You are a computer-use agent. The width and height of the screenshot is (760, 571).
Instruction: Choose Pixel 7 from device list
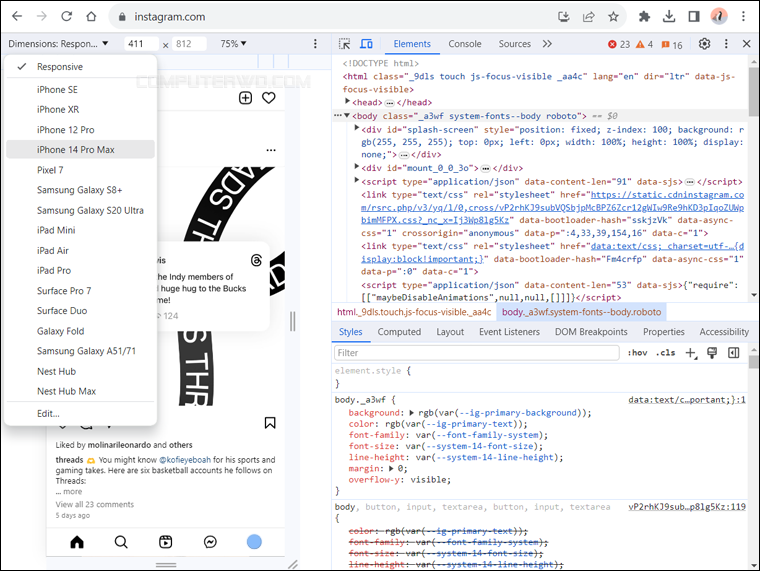point(80,170)
